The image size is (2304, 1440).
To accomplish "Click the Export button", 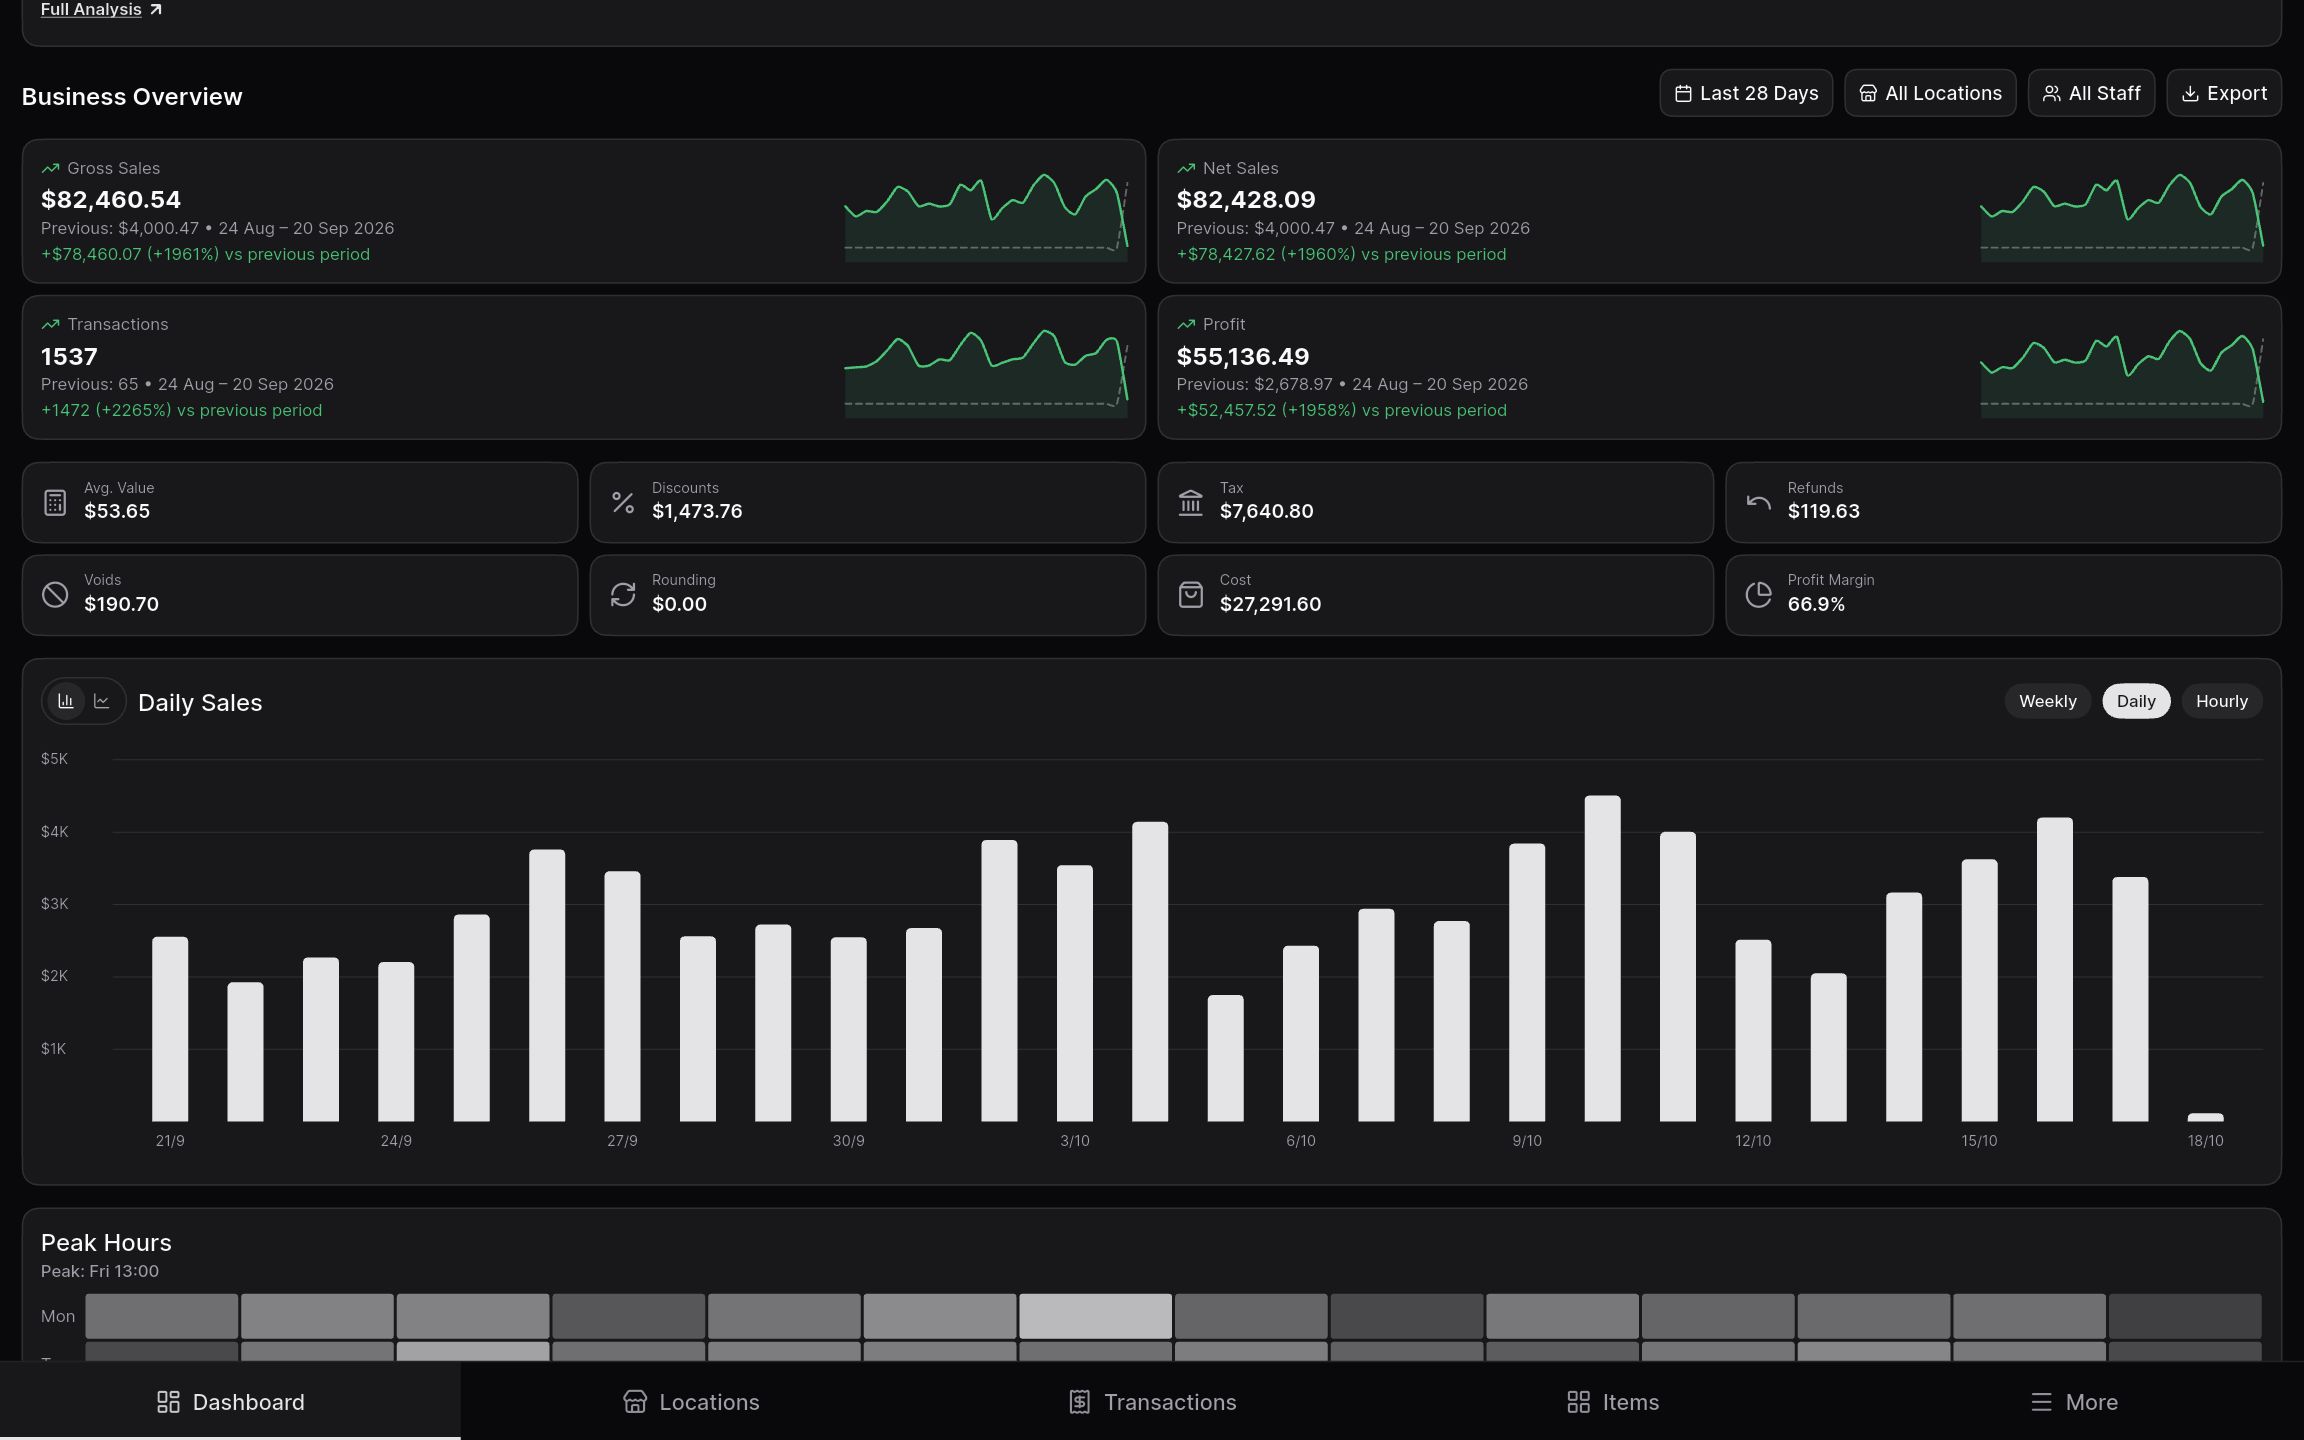I will click(x=2224, y=93).
